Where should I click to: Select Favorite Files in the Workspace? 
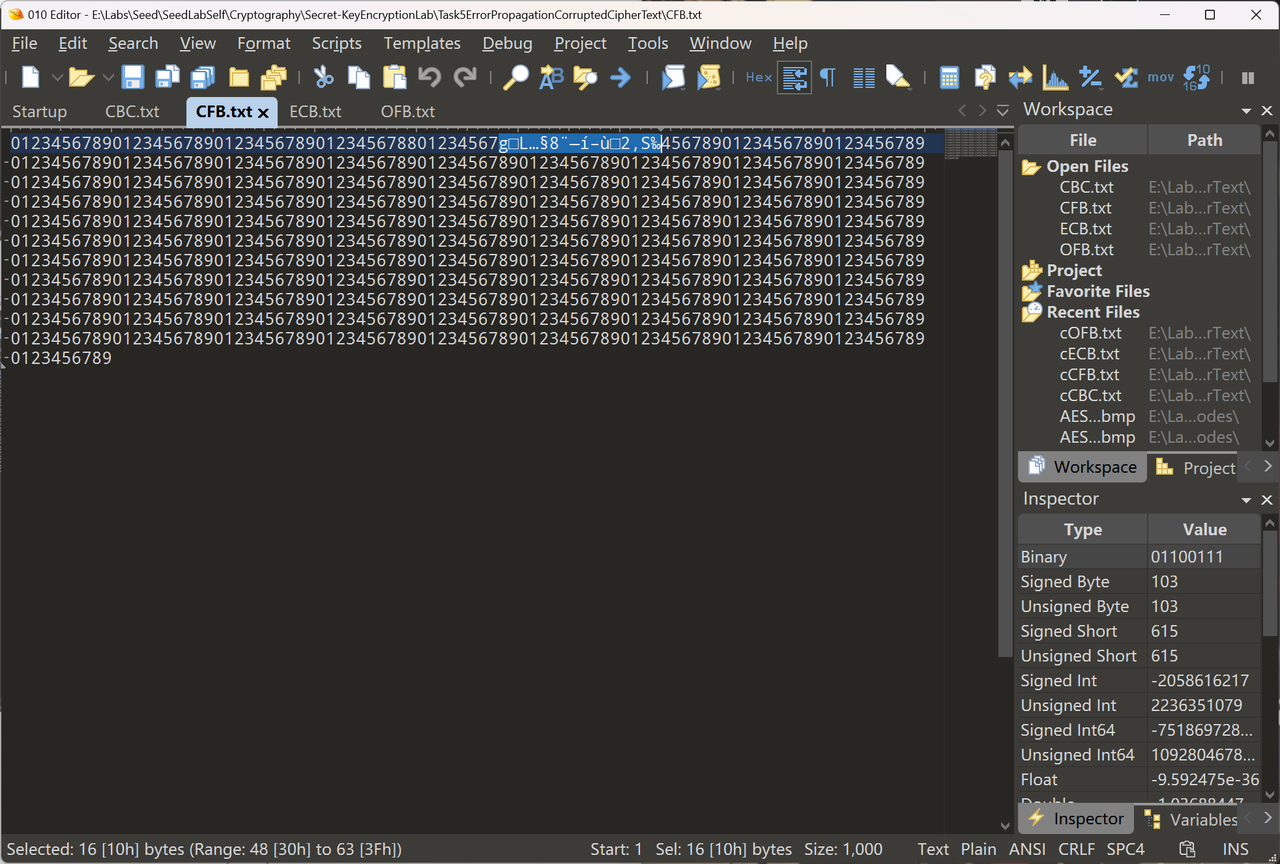point(1098,291)
